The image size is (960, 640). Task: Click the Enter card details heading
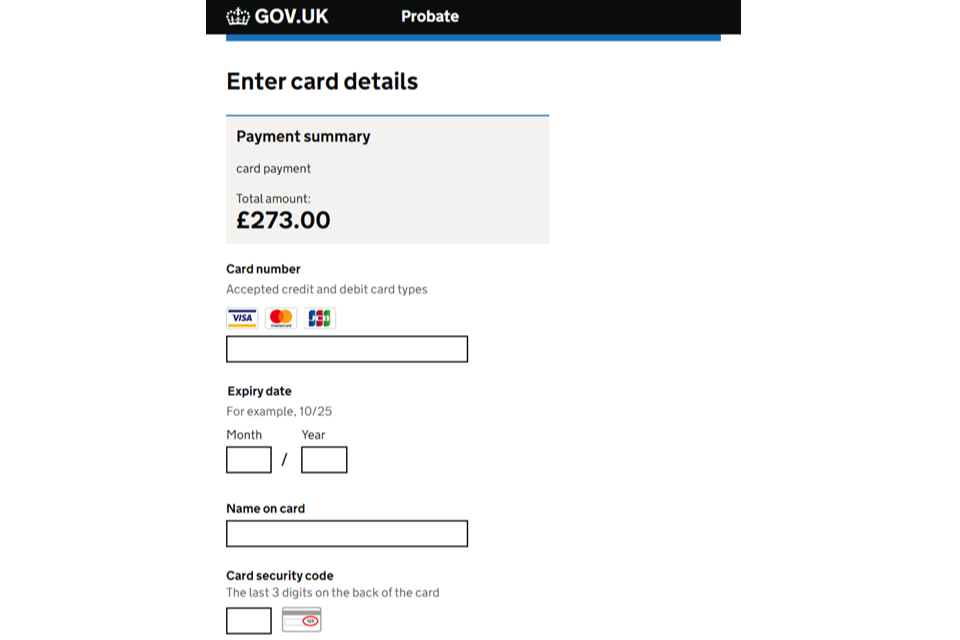[x=322, y=82]
